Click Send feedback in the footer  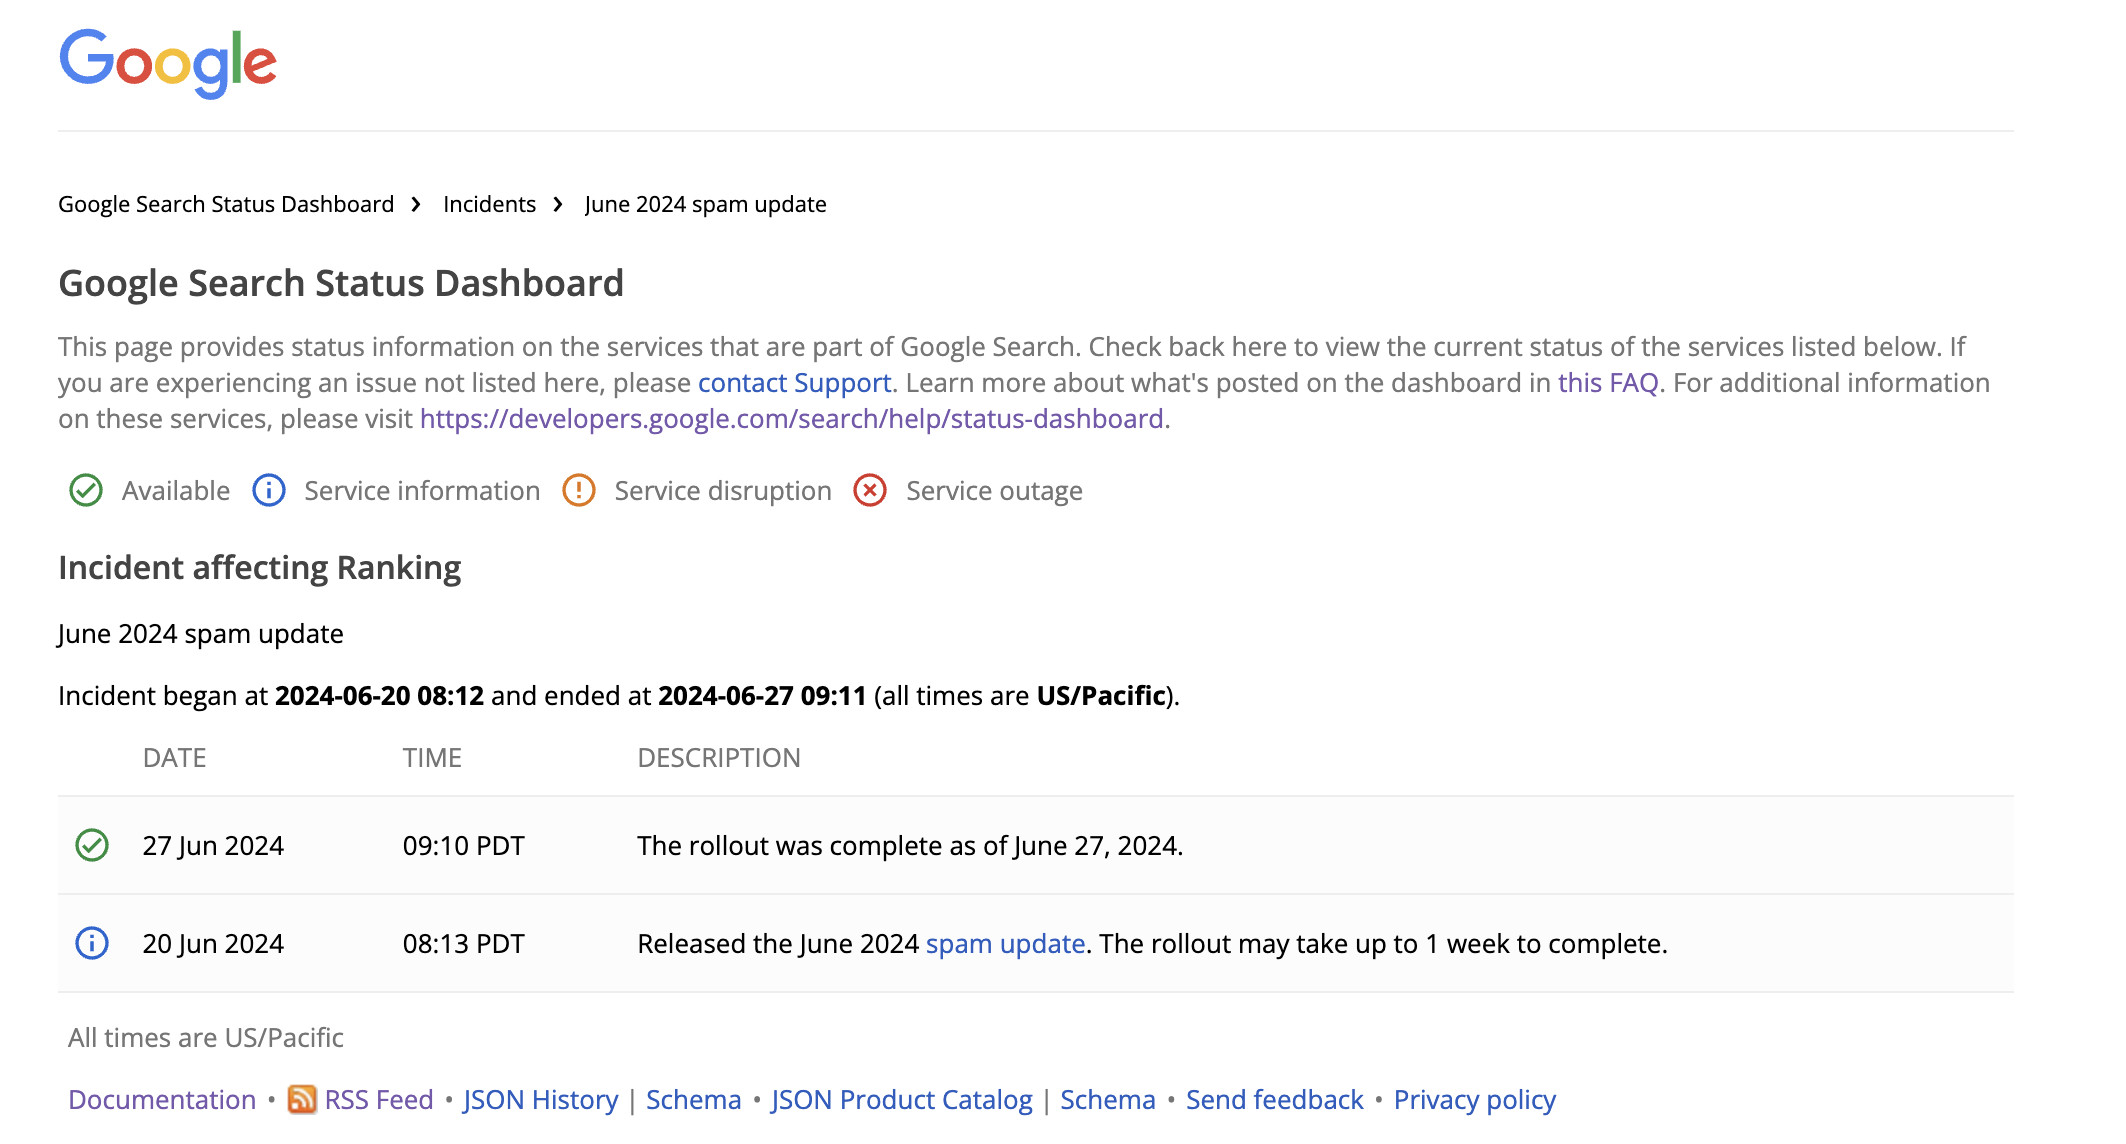(x=1273, y=1099)
